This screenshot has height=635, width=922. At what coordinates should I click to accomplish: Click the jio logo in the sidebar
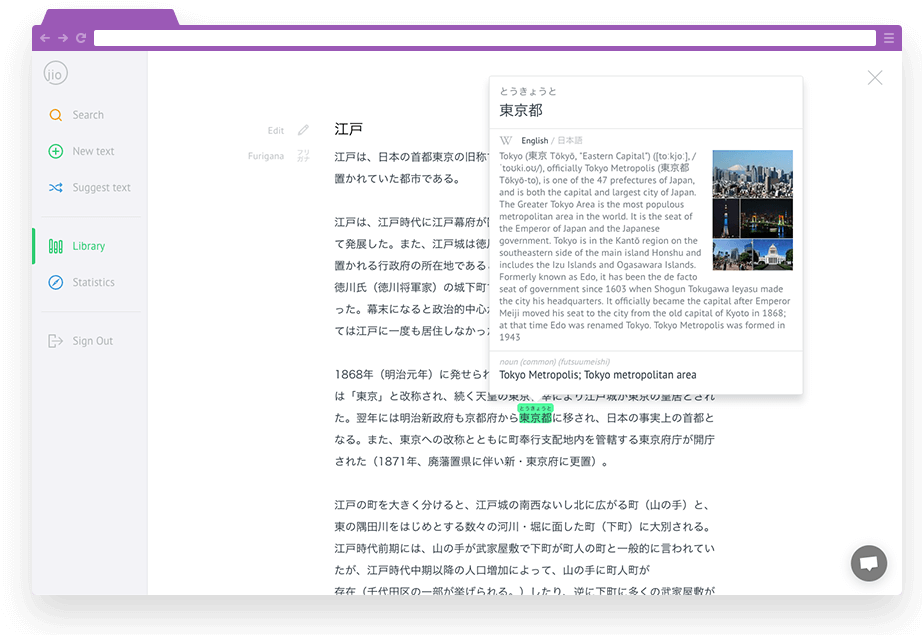pos(56,73)
